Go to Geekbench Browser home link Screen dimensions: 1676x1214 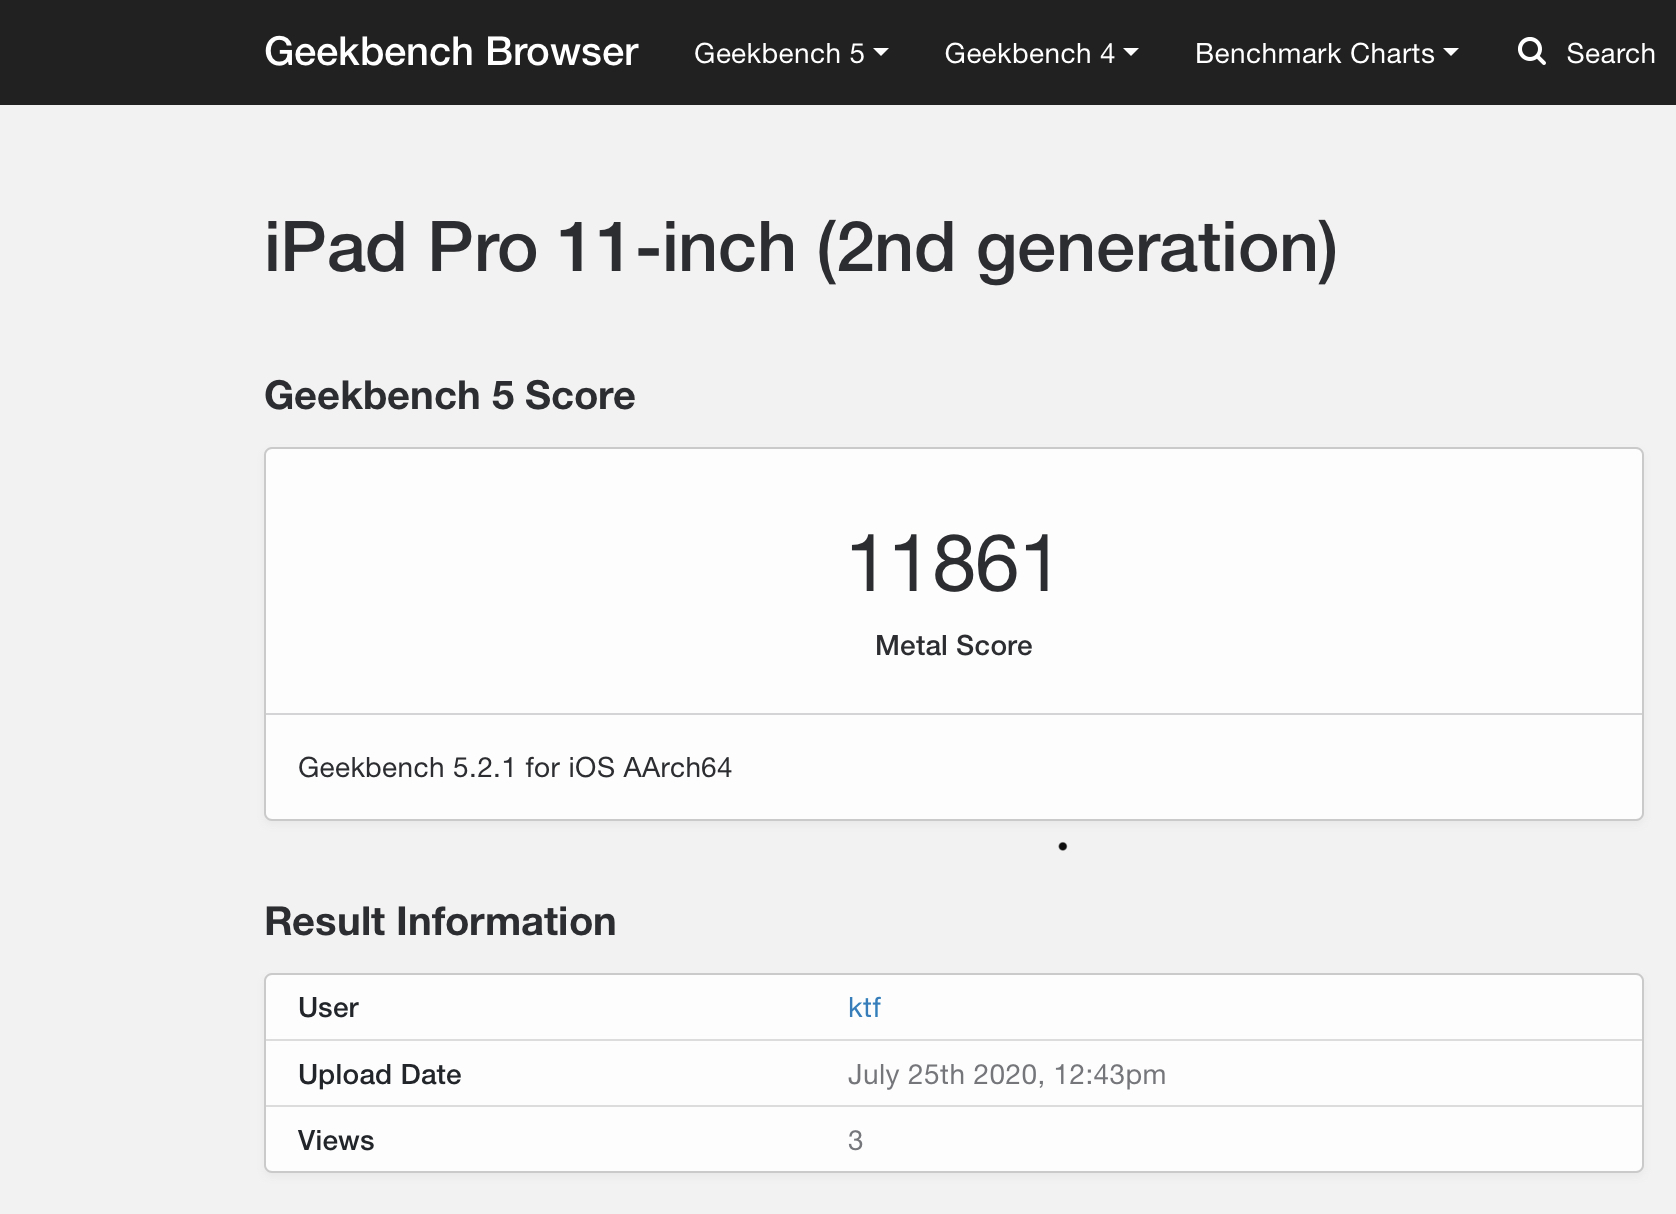coord(451,52)
